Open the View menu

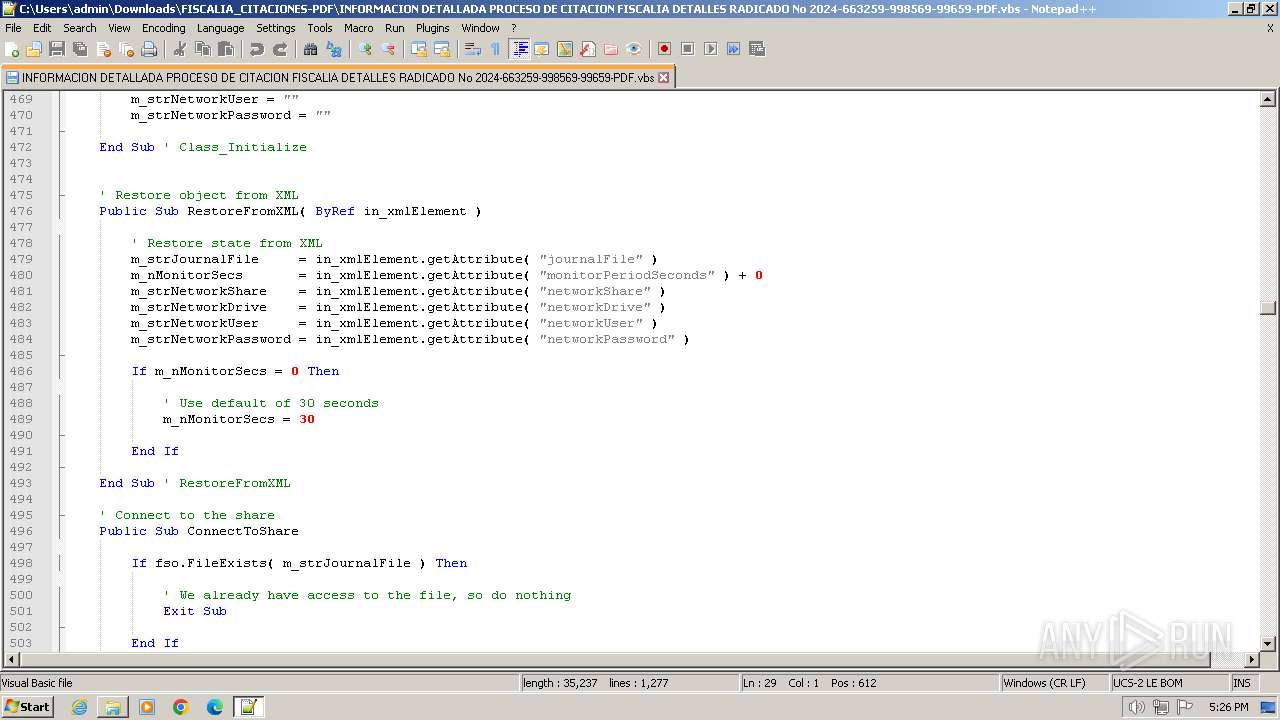(x=119, y=28)
